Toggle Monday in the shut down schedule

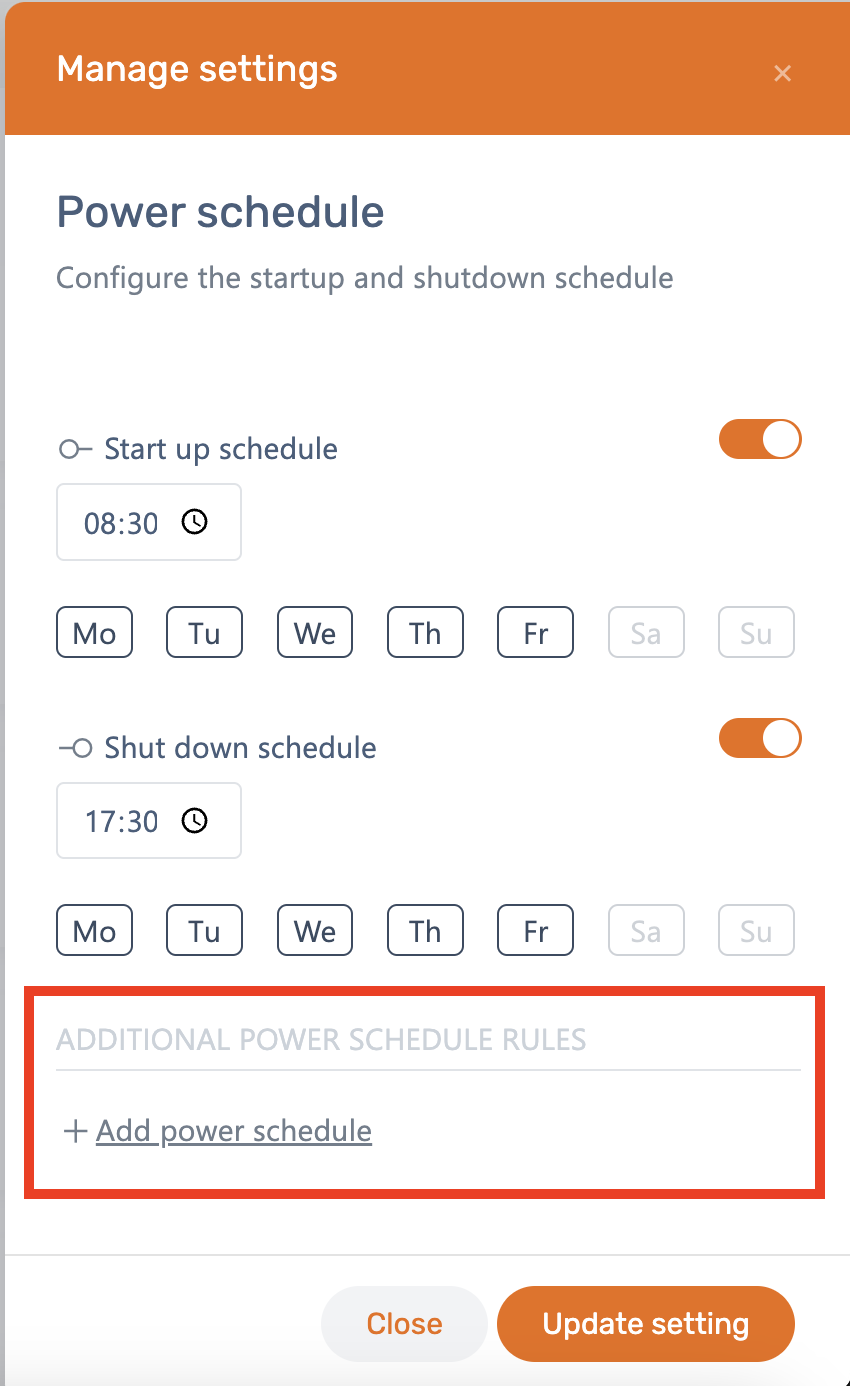point(94,931)
